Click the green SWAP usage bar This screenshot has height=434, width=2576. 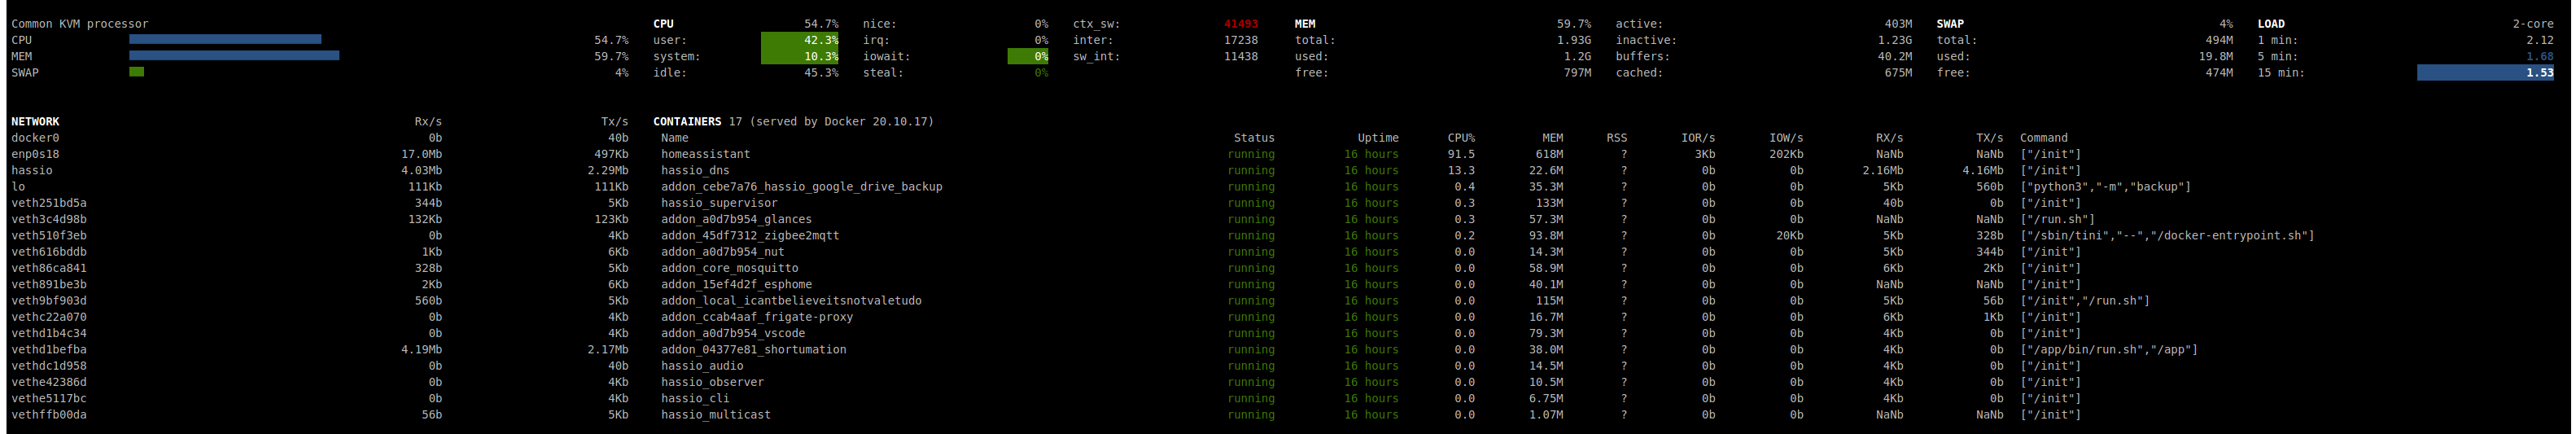pos(136,72)
